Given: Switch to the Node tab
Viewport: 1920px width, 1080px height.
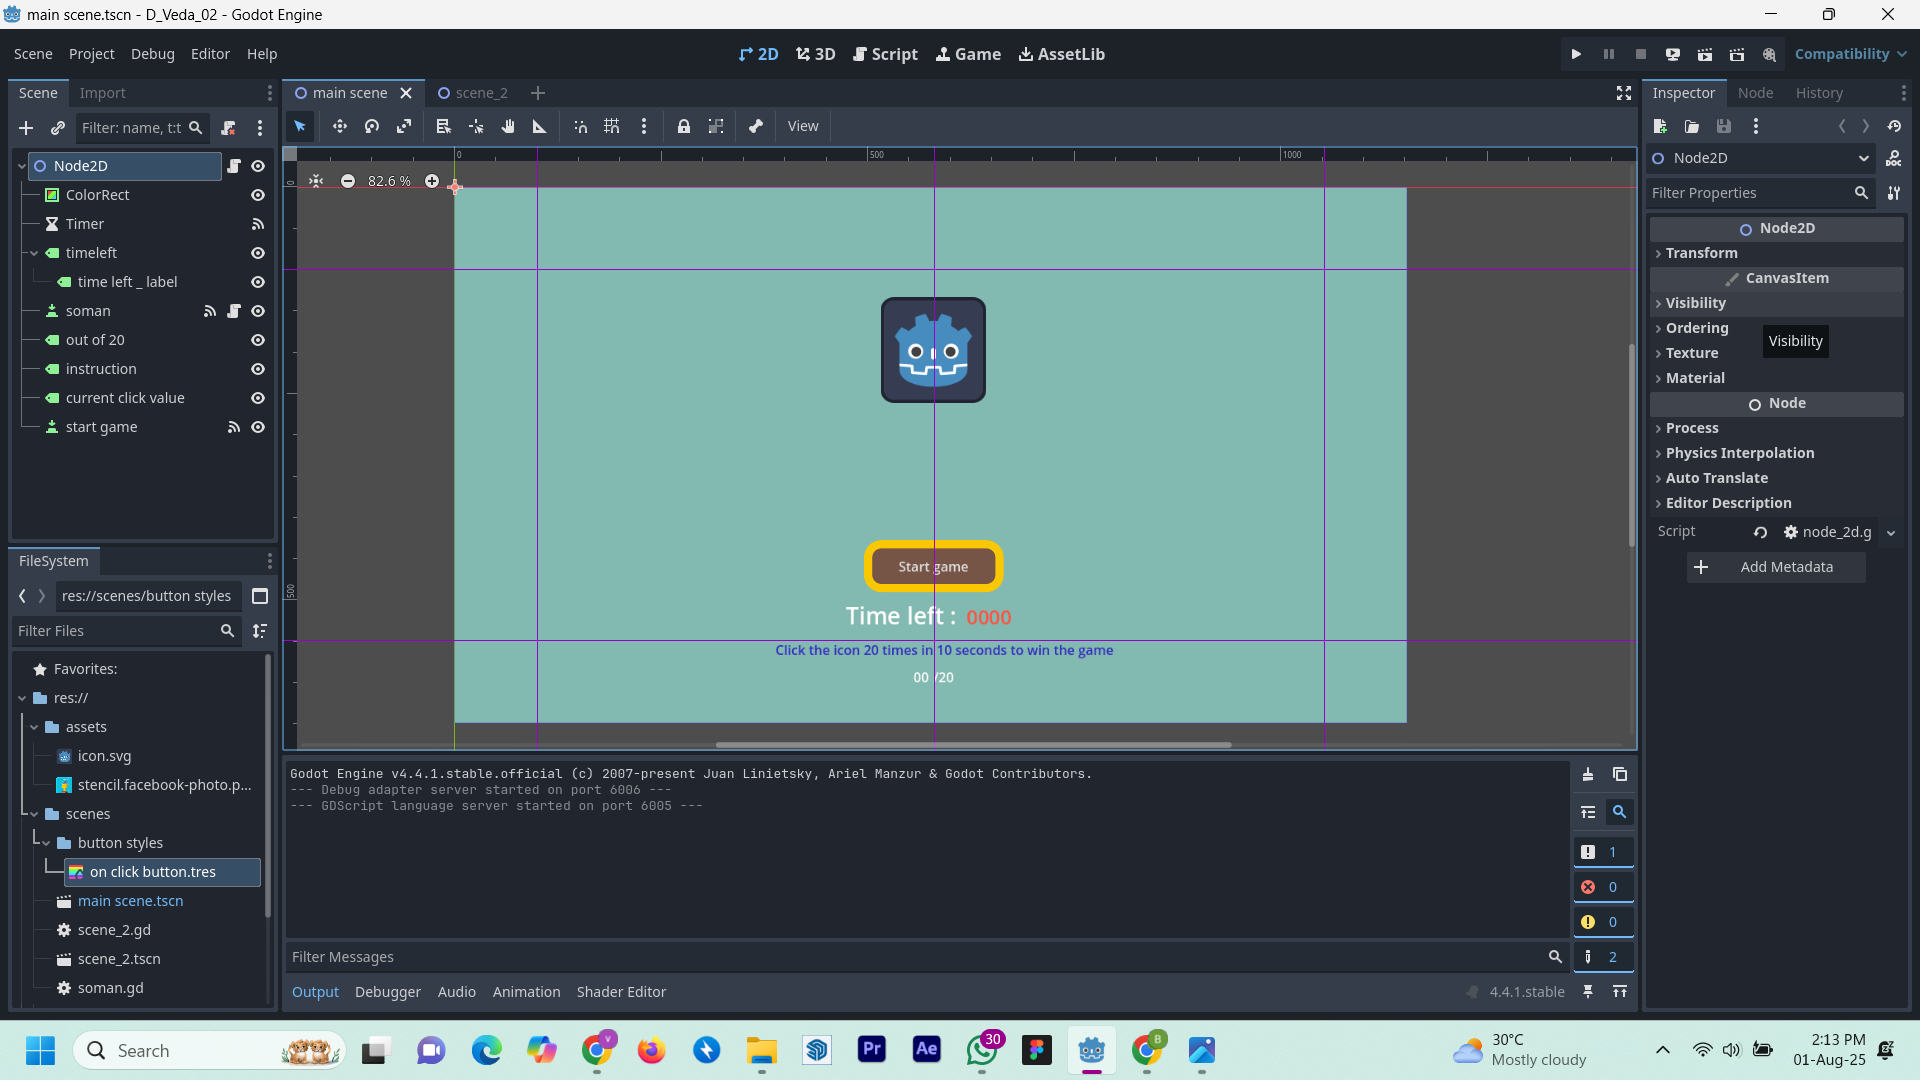Looking at the screenshot, I should point(1755,93).
